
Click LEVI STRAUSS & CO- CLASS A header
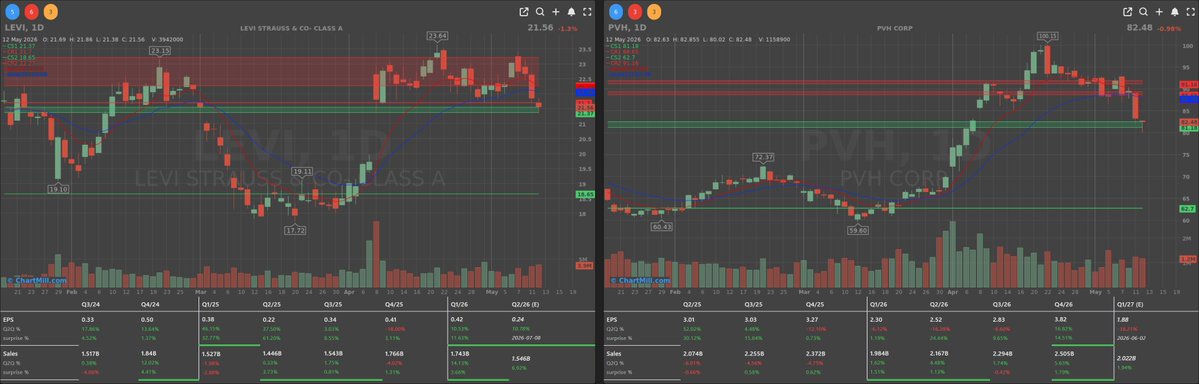[291, 28]
